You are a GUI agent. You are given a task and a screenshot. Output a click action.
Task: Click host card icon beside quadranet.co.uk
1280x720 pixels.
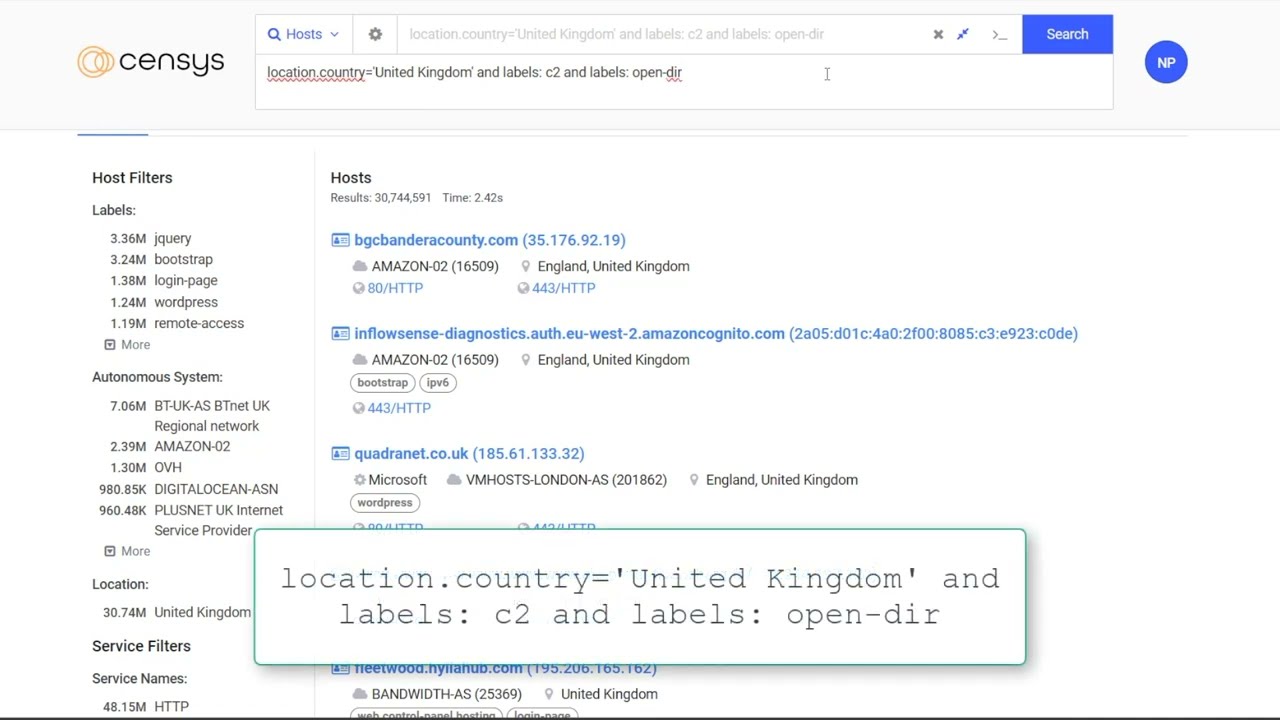point(340,454)
